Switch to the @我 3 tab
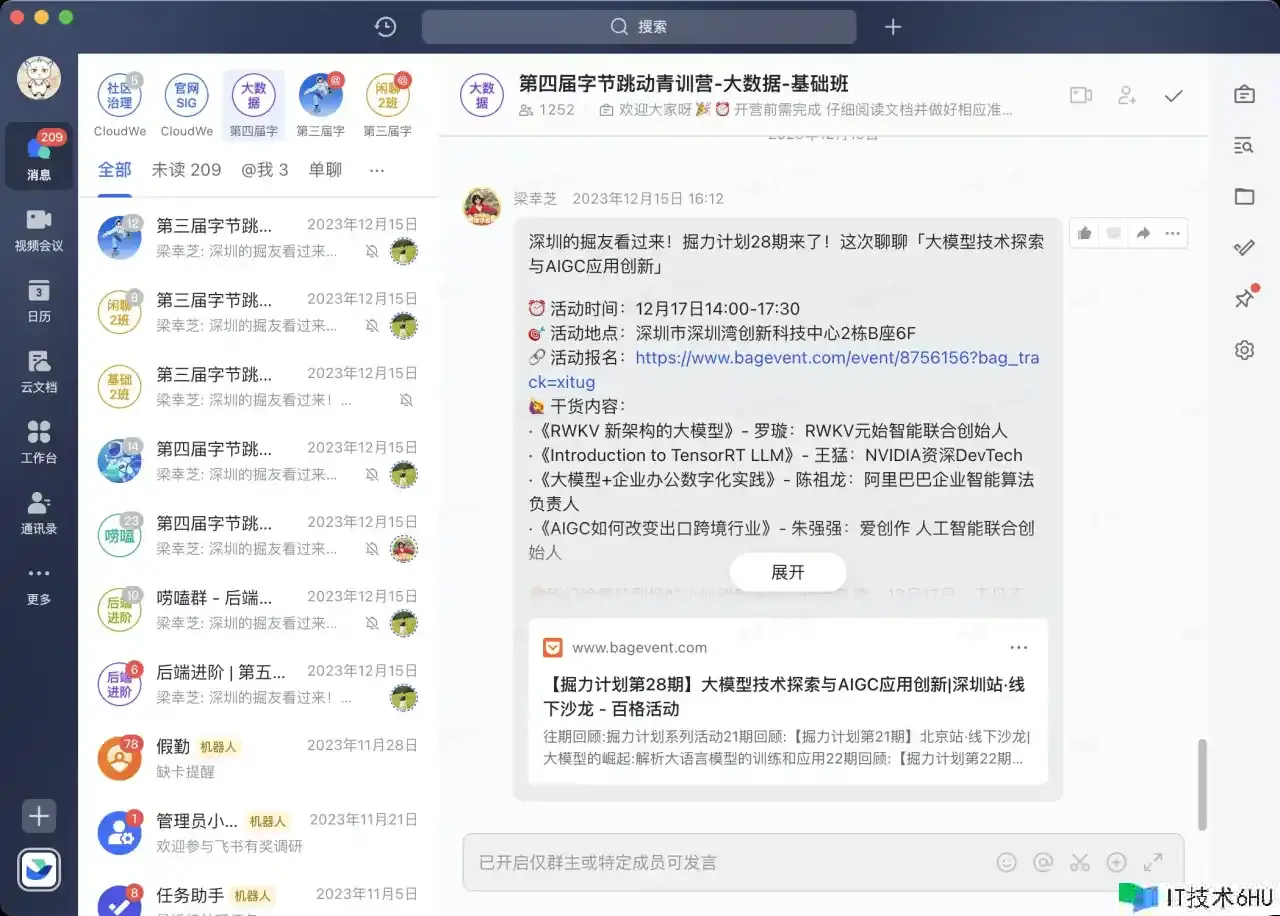Screen dimensions: 1280x916 [x=265, y=170]
